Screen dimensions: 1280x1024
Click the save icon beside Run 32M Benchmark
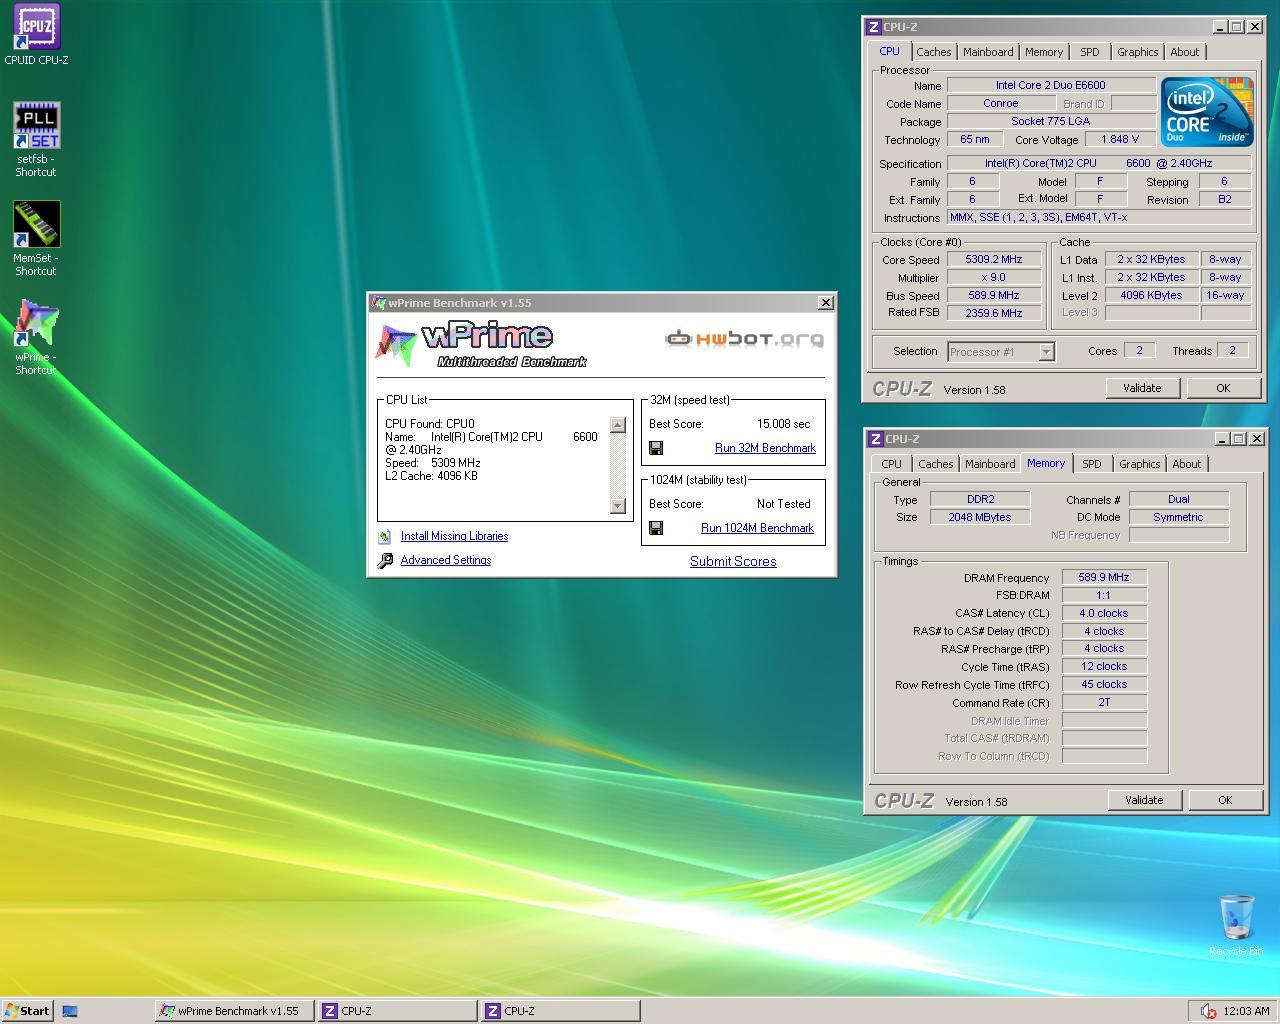click(x=656, y=448)
